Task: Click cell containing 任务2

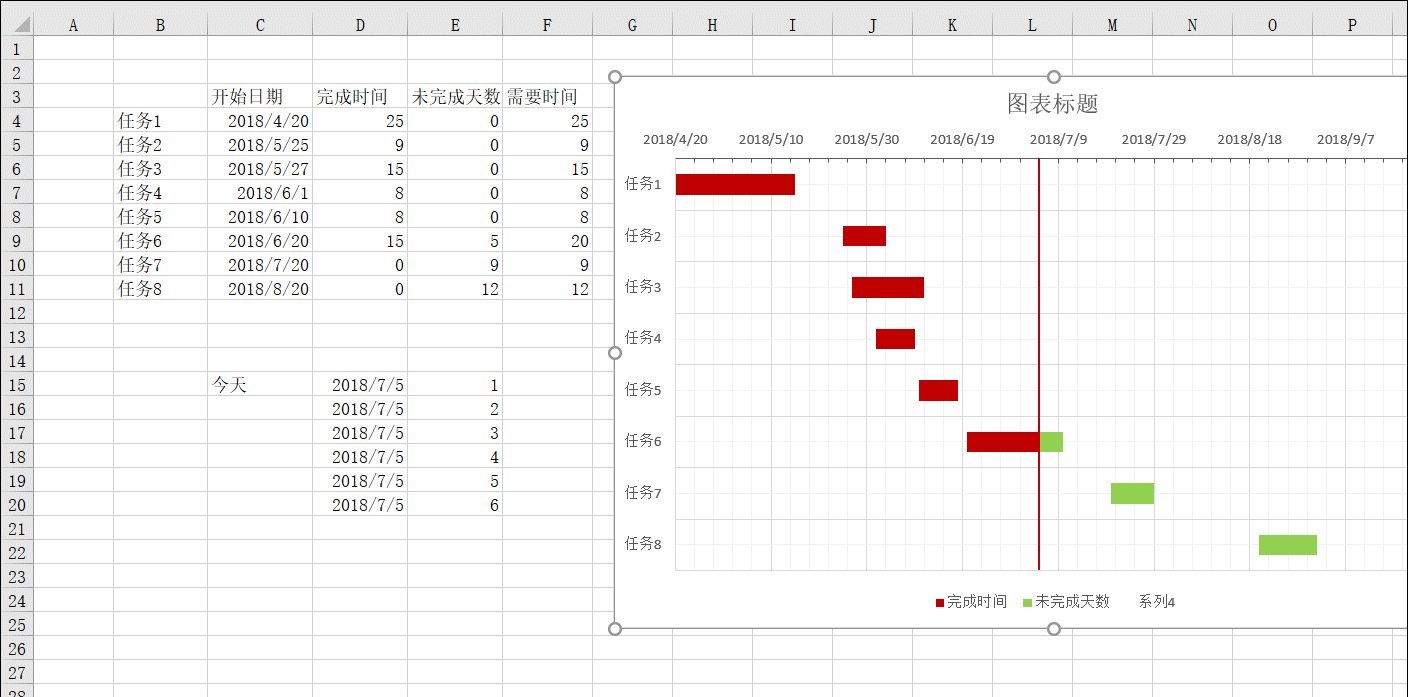Action: 160,145
